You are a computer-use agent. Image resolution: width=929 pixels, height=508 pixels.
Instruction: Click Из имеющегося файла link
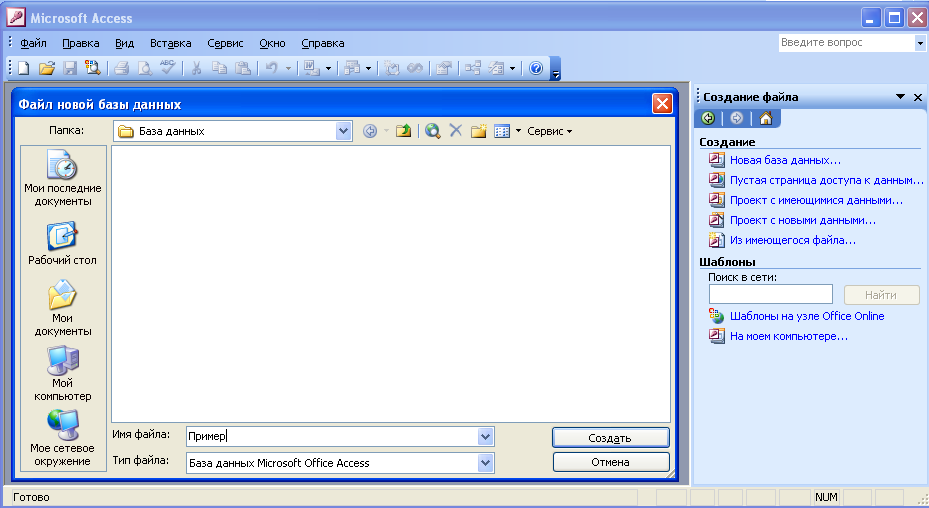point(793,241)
